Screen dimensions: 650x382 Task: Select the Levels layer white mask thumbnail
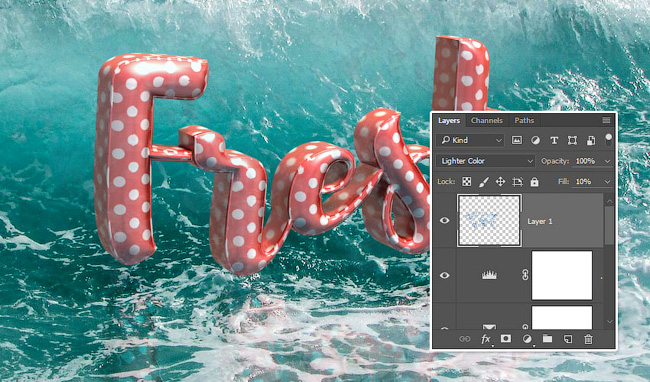tap(562, 275)
